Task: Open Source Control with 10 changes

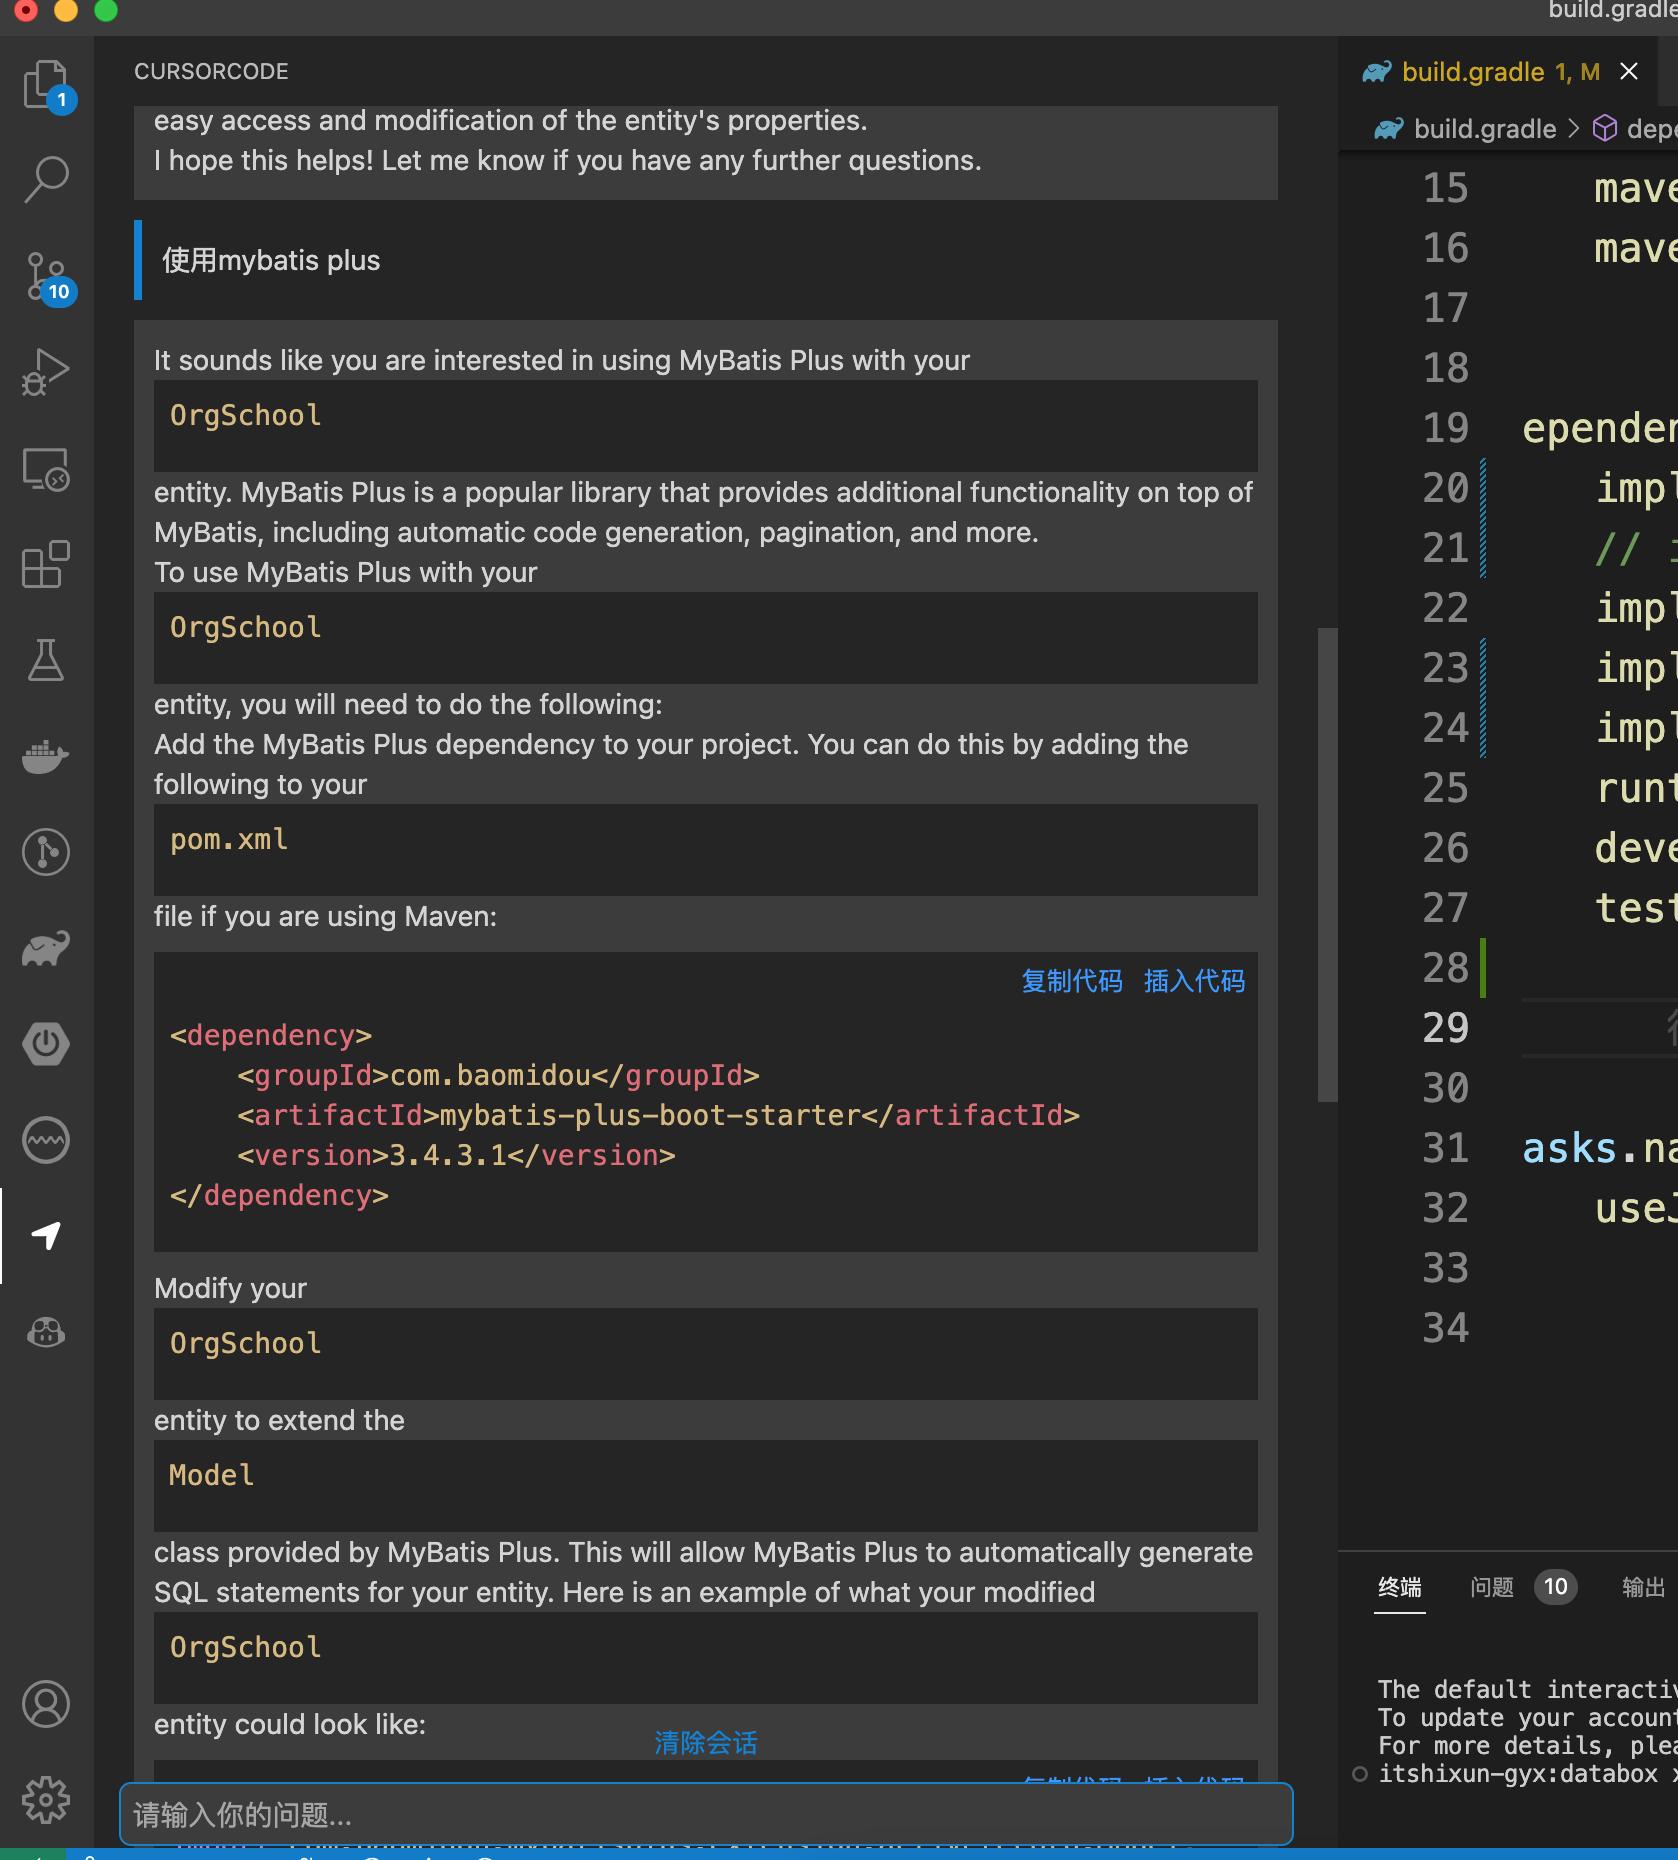Action: (45, 276)
